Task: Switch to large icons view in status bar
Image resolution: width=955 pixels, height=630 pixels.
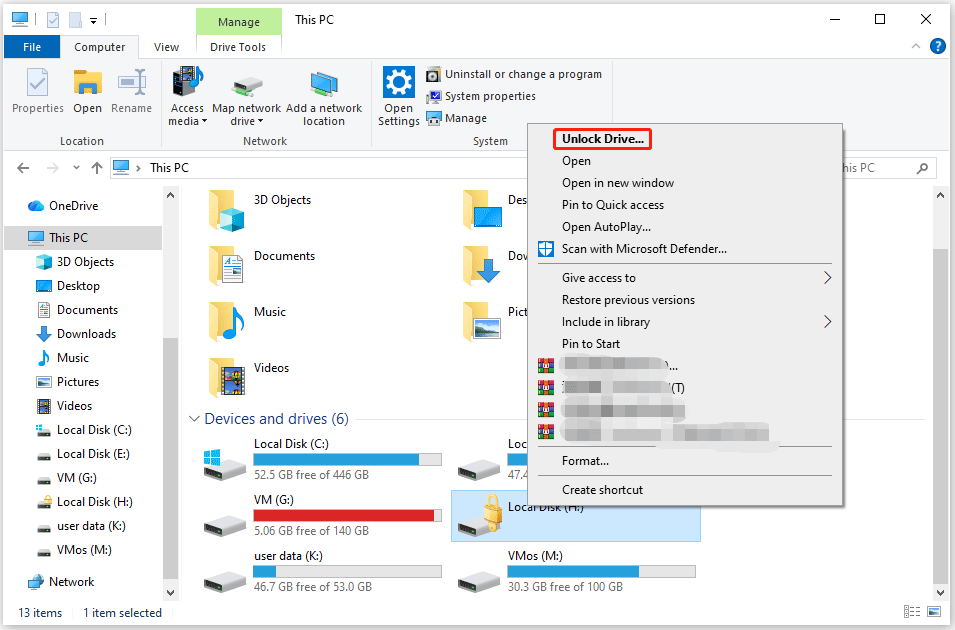Action: click(x=934, y=611)
